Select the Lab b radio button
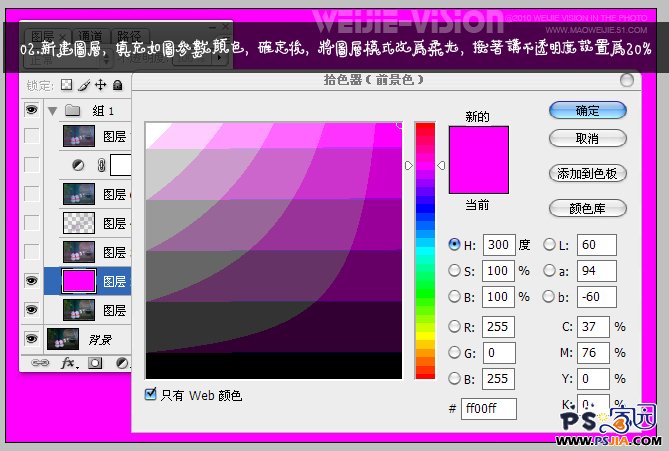The width and height of the screenshot is (669, 451). 549,296
